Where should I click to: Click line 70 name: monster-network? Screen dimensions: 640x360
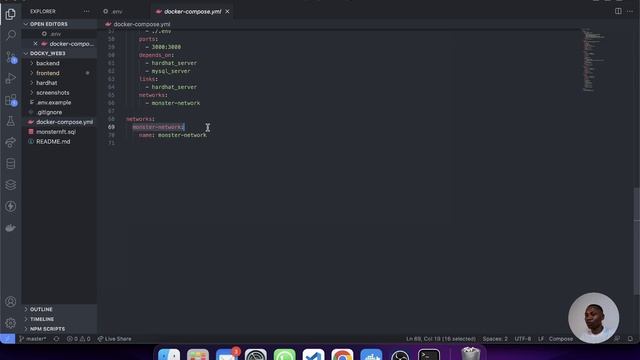[173, 135]
